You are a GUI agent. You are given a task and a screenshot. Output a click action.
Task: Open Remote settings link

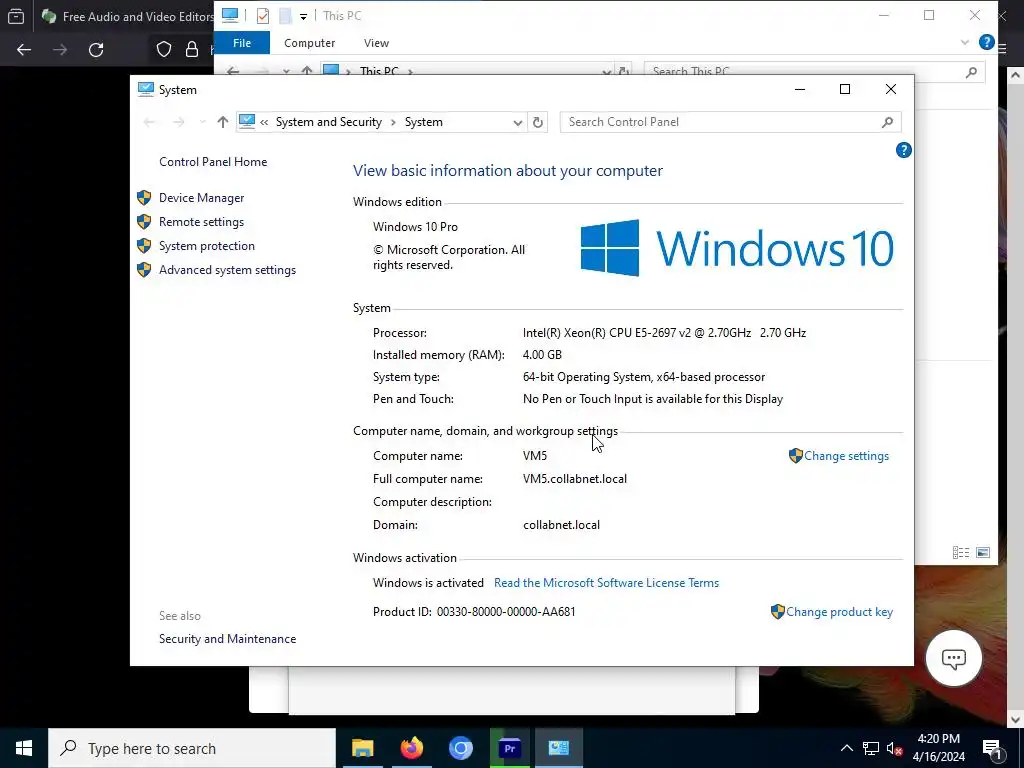point(201,222)
